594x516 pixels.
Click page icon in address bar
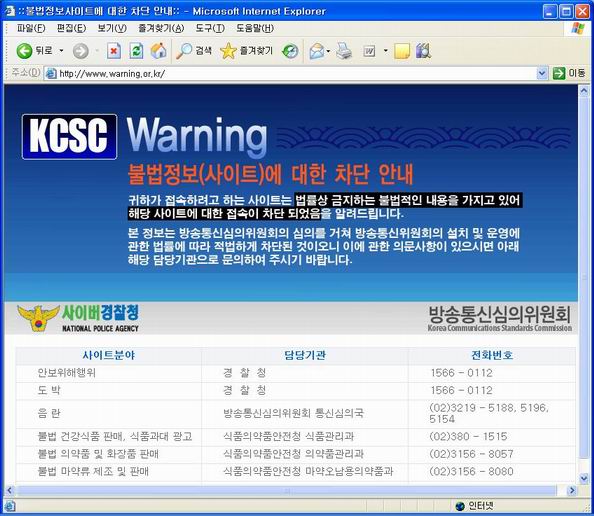51,73
